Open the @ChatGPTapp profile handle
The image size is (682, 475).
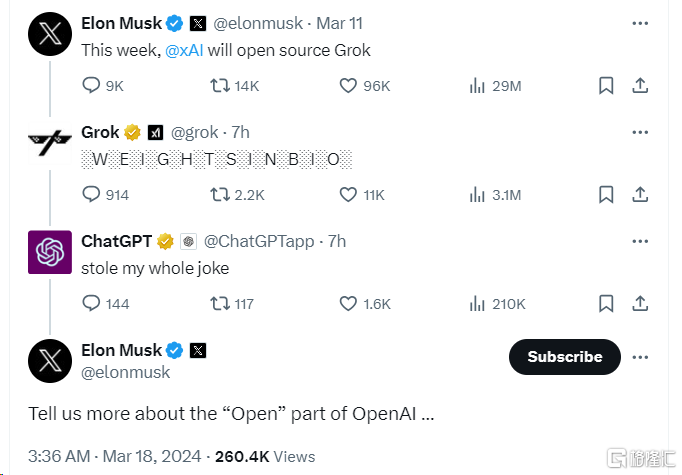coord(258,241)
